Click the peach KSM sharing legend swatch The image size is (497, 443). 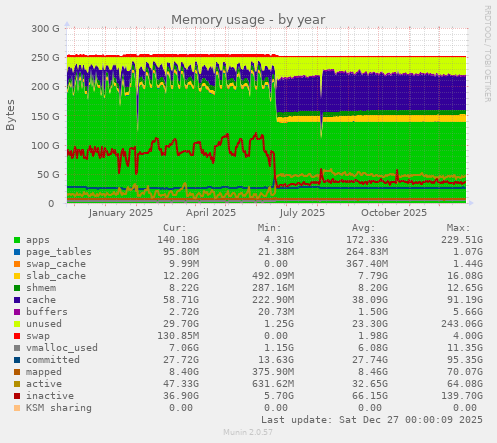(x=17, y=408)
